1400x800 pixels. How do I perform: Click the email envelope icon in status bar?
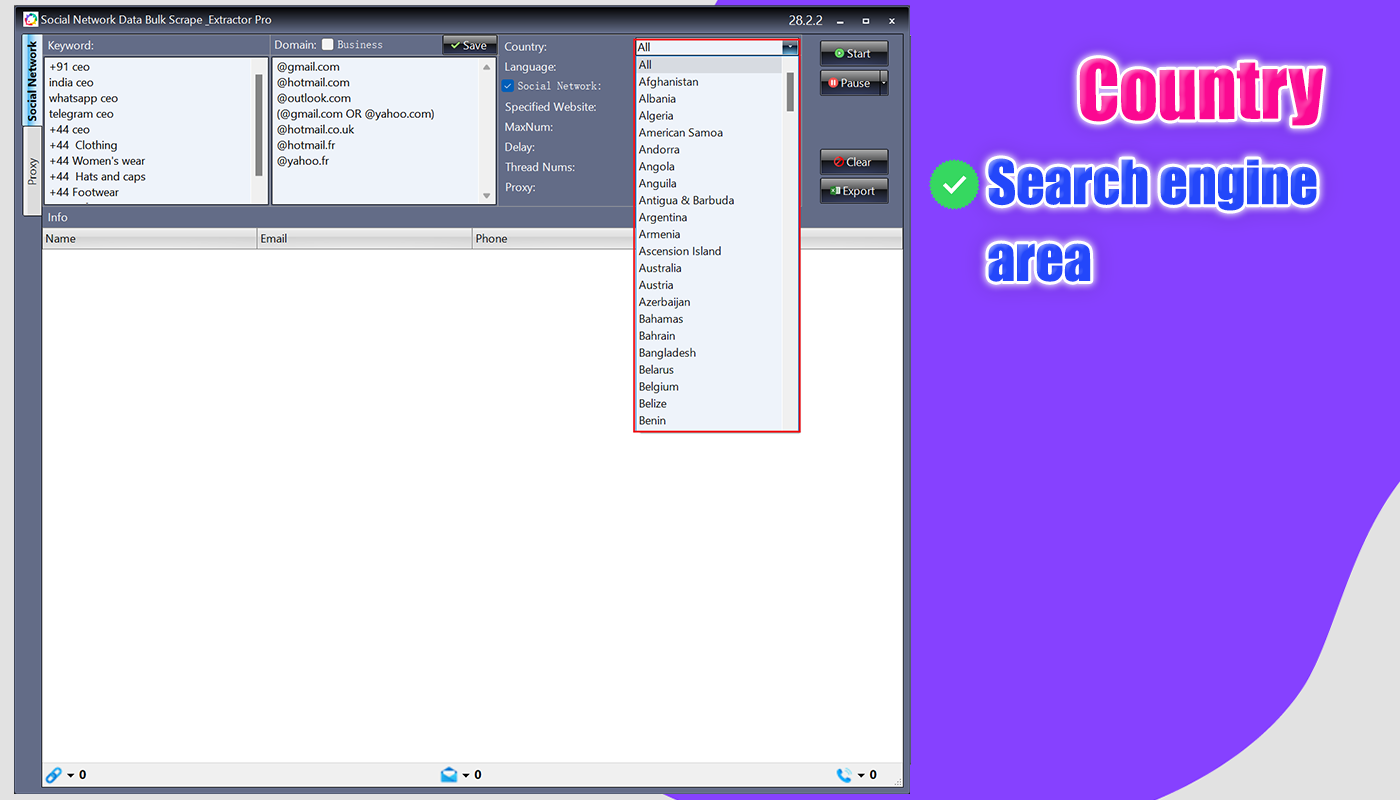coord(449,775)
